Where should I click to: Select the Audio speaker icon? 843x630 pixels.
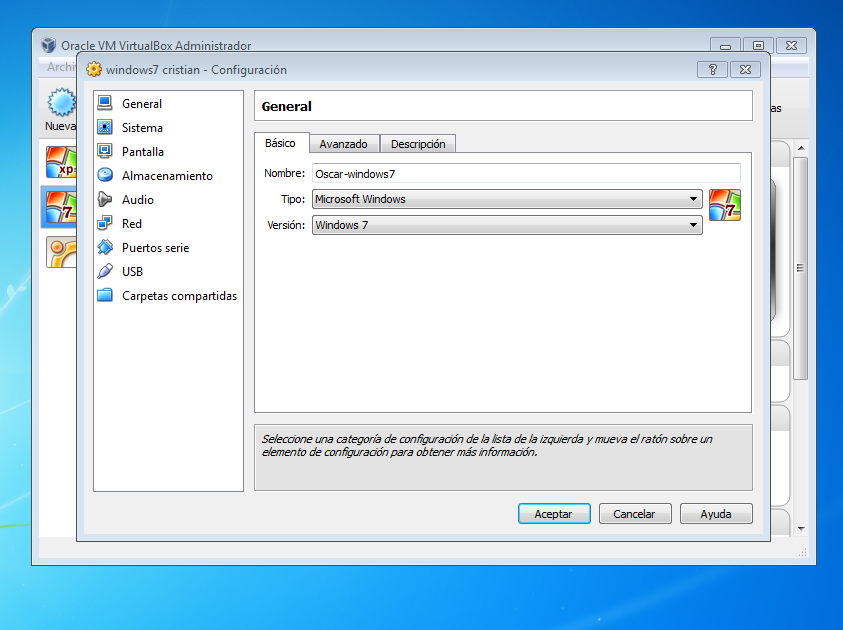(x=105, y=199)
